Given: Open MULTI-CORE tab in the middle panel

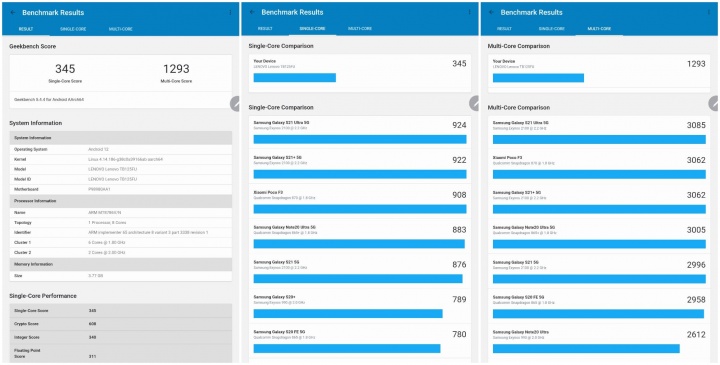Looking at the screenshot, I should pyautogui.click(x=360, y=28).
